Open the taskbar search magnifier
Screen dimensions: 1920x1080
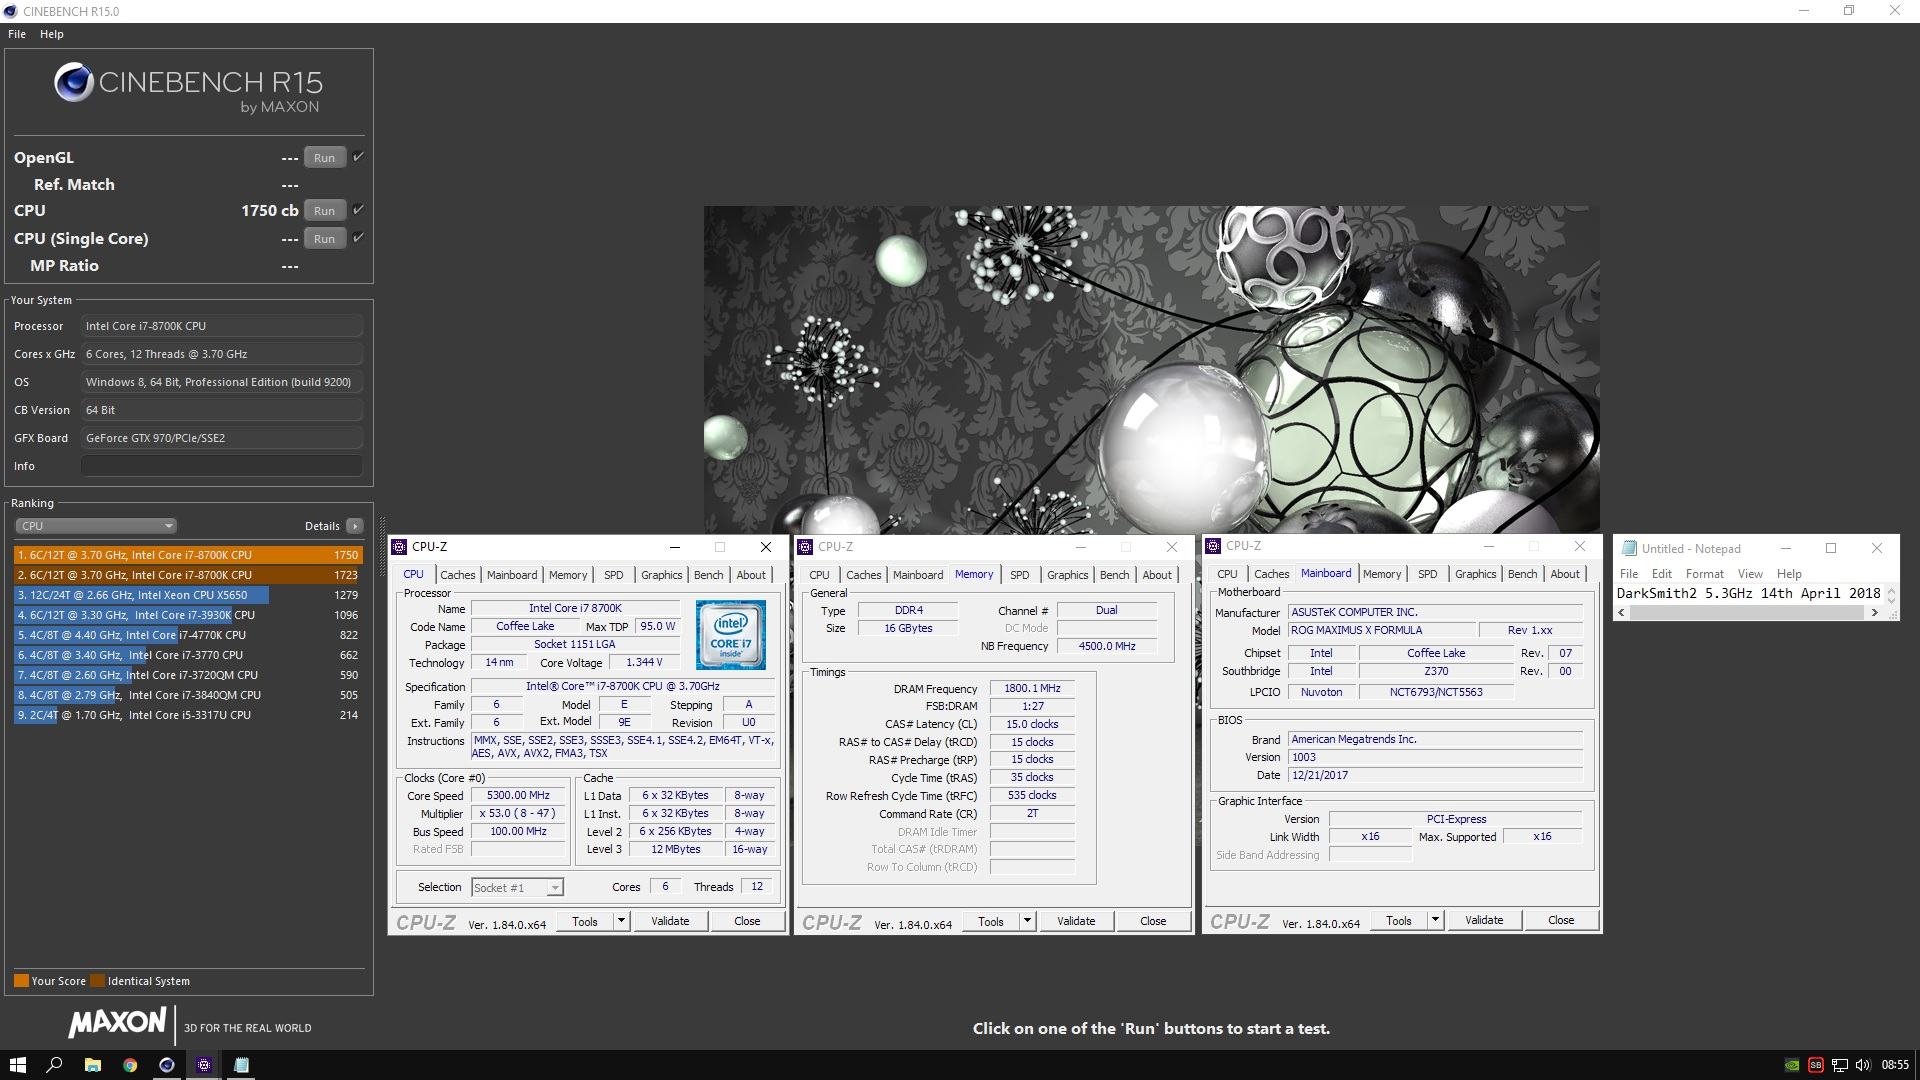[x=55, y=1065]
